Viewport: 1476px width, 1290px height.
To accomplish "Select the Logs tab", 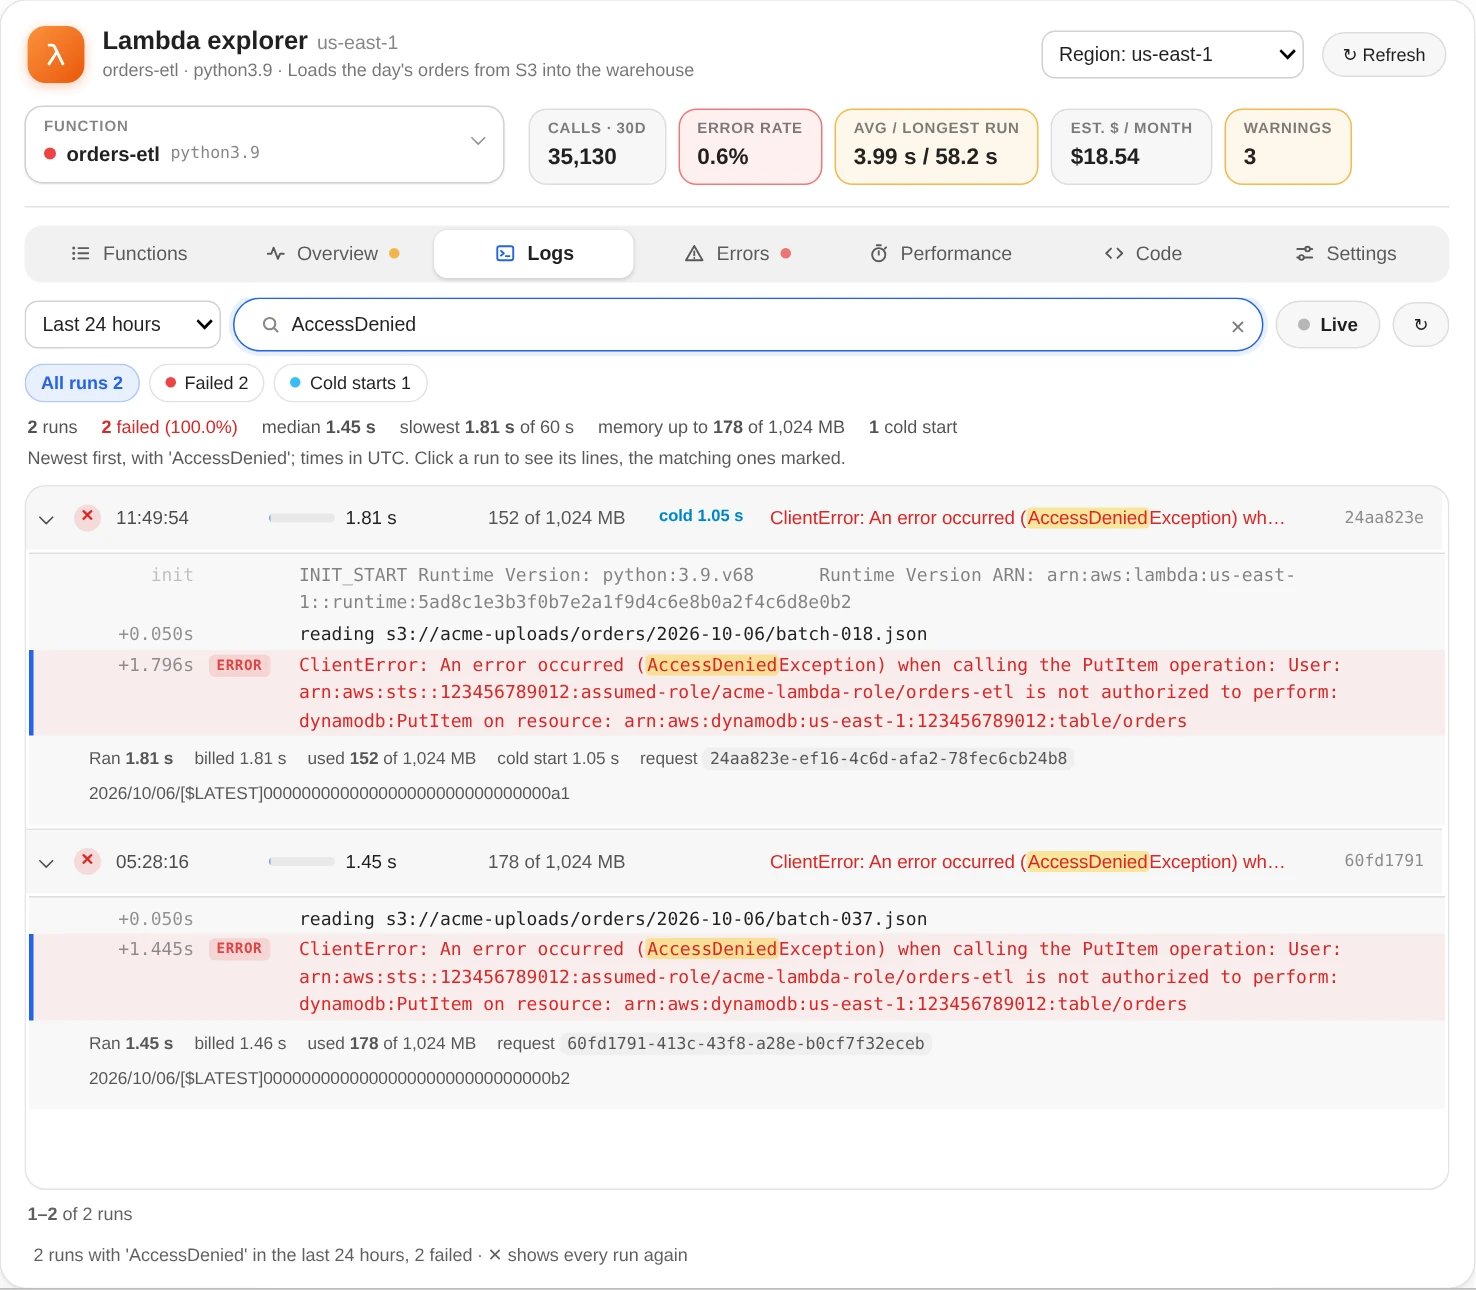I will pyautogui.click(x=534, y=254).
